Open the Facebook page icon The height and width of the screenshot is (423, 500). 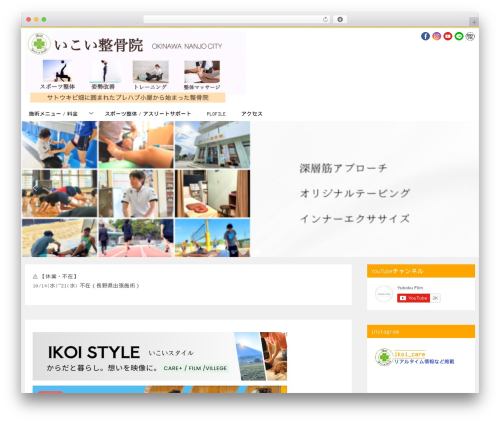click(425, 36)
